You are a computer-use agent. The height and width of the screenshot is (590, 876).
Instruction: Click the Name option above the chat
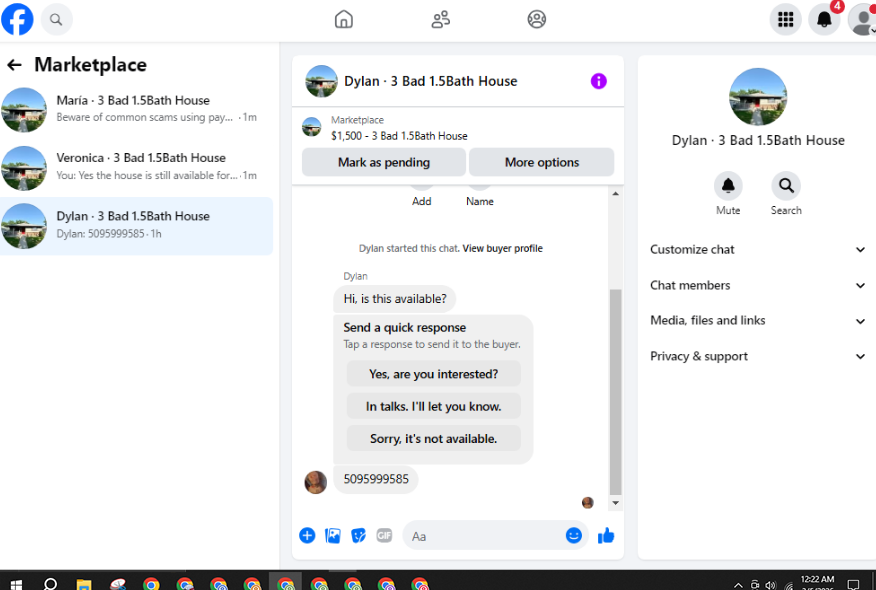click(x=479, y=201)
